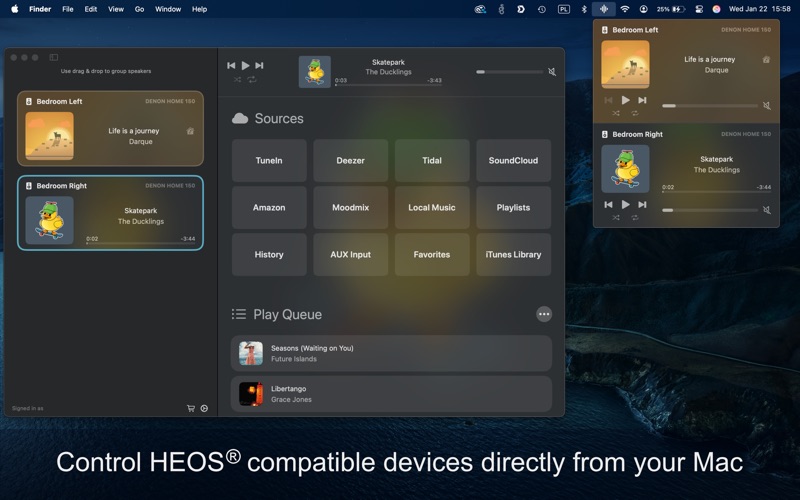Viewport: 800px width, 500px height.
Task: Open the Window menu
Action: [168, 9]
